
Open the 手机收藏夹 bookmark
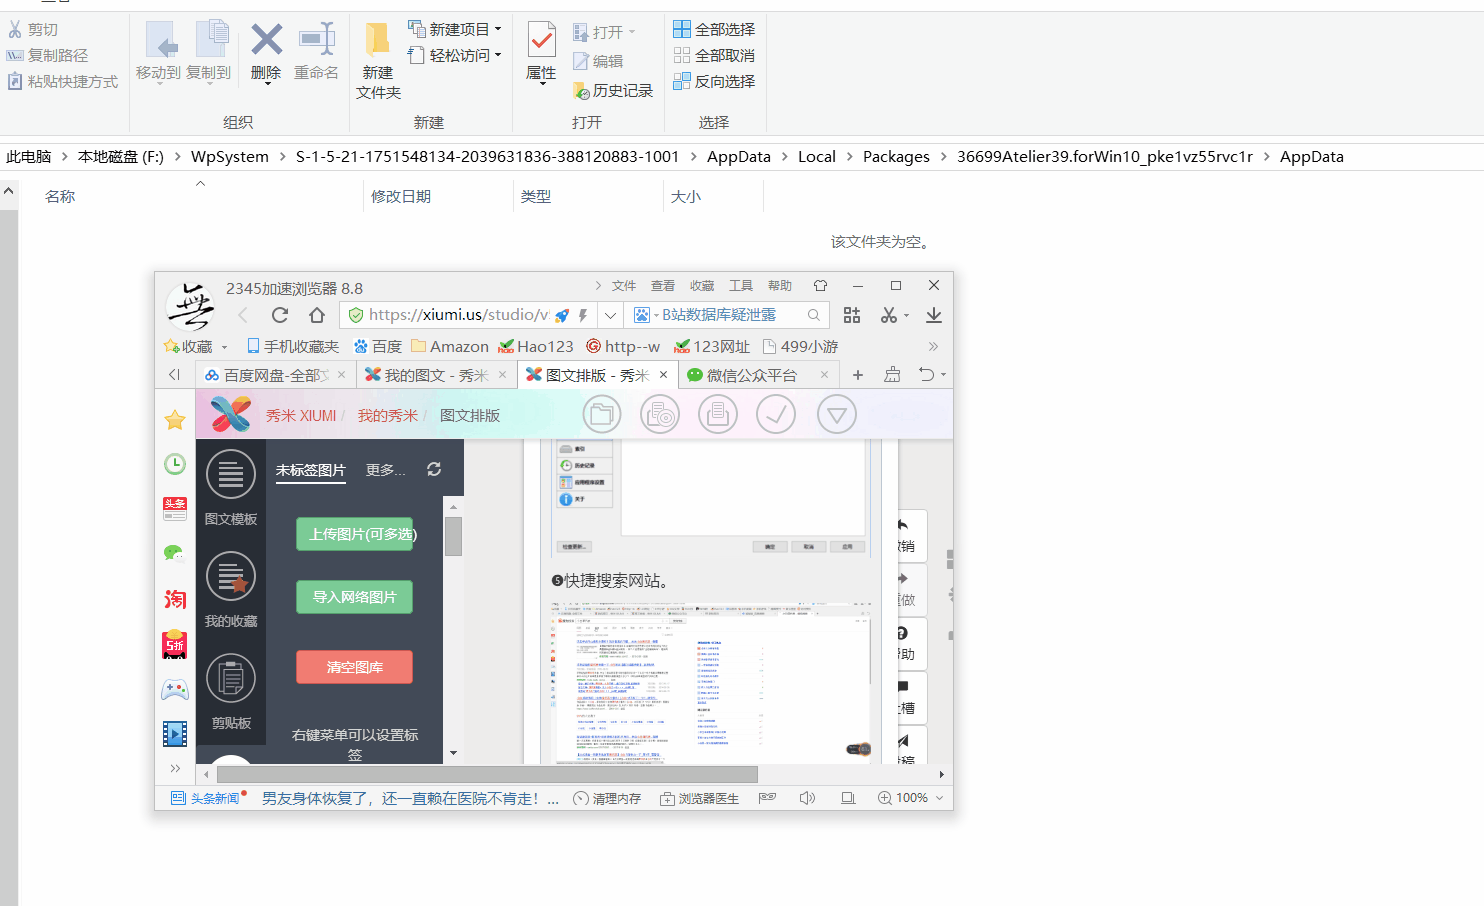point(293,347)
